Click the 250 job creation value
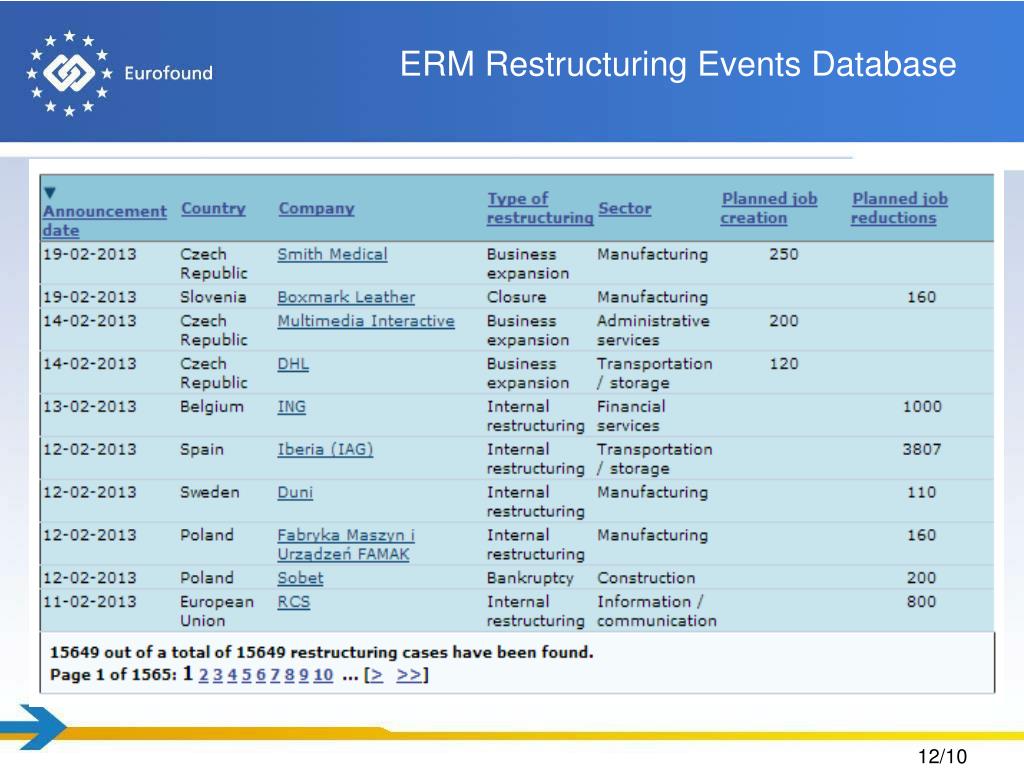This screenshot has height=768, width=1024. 784,254
